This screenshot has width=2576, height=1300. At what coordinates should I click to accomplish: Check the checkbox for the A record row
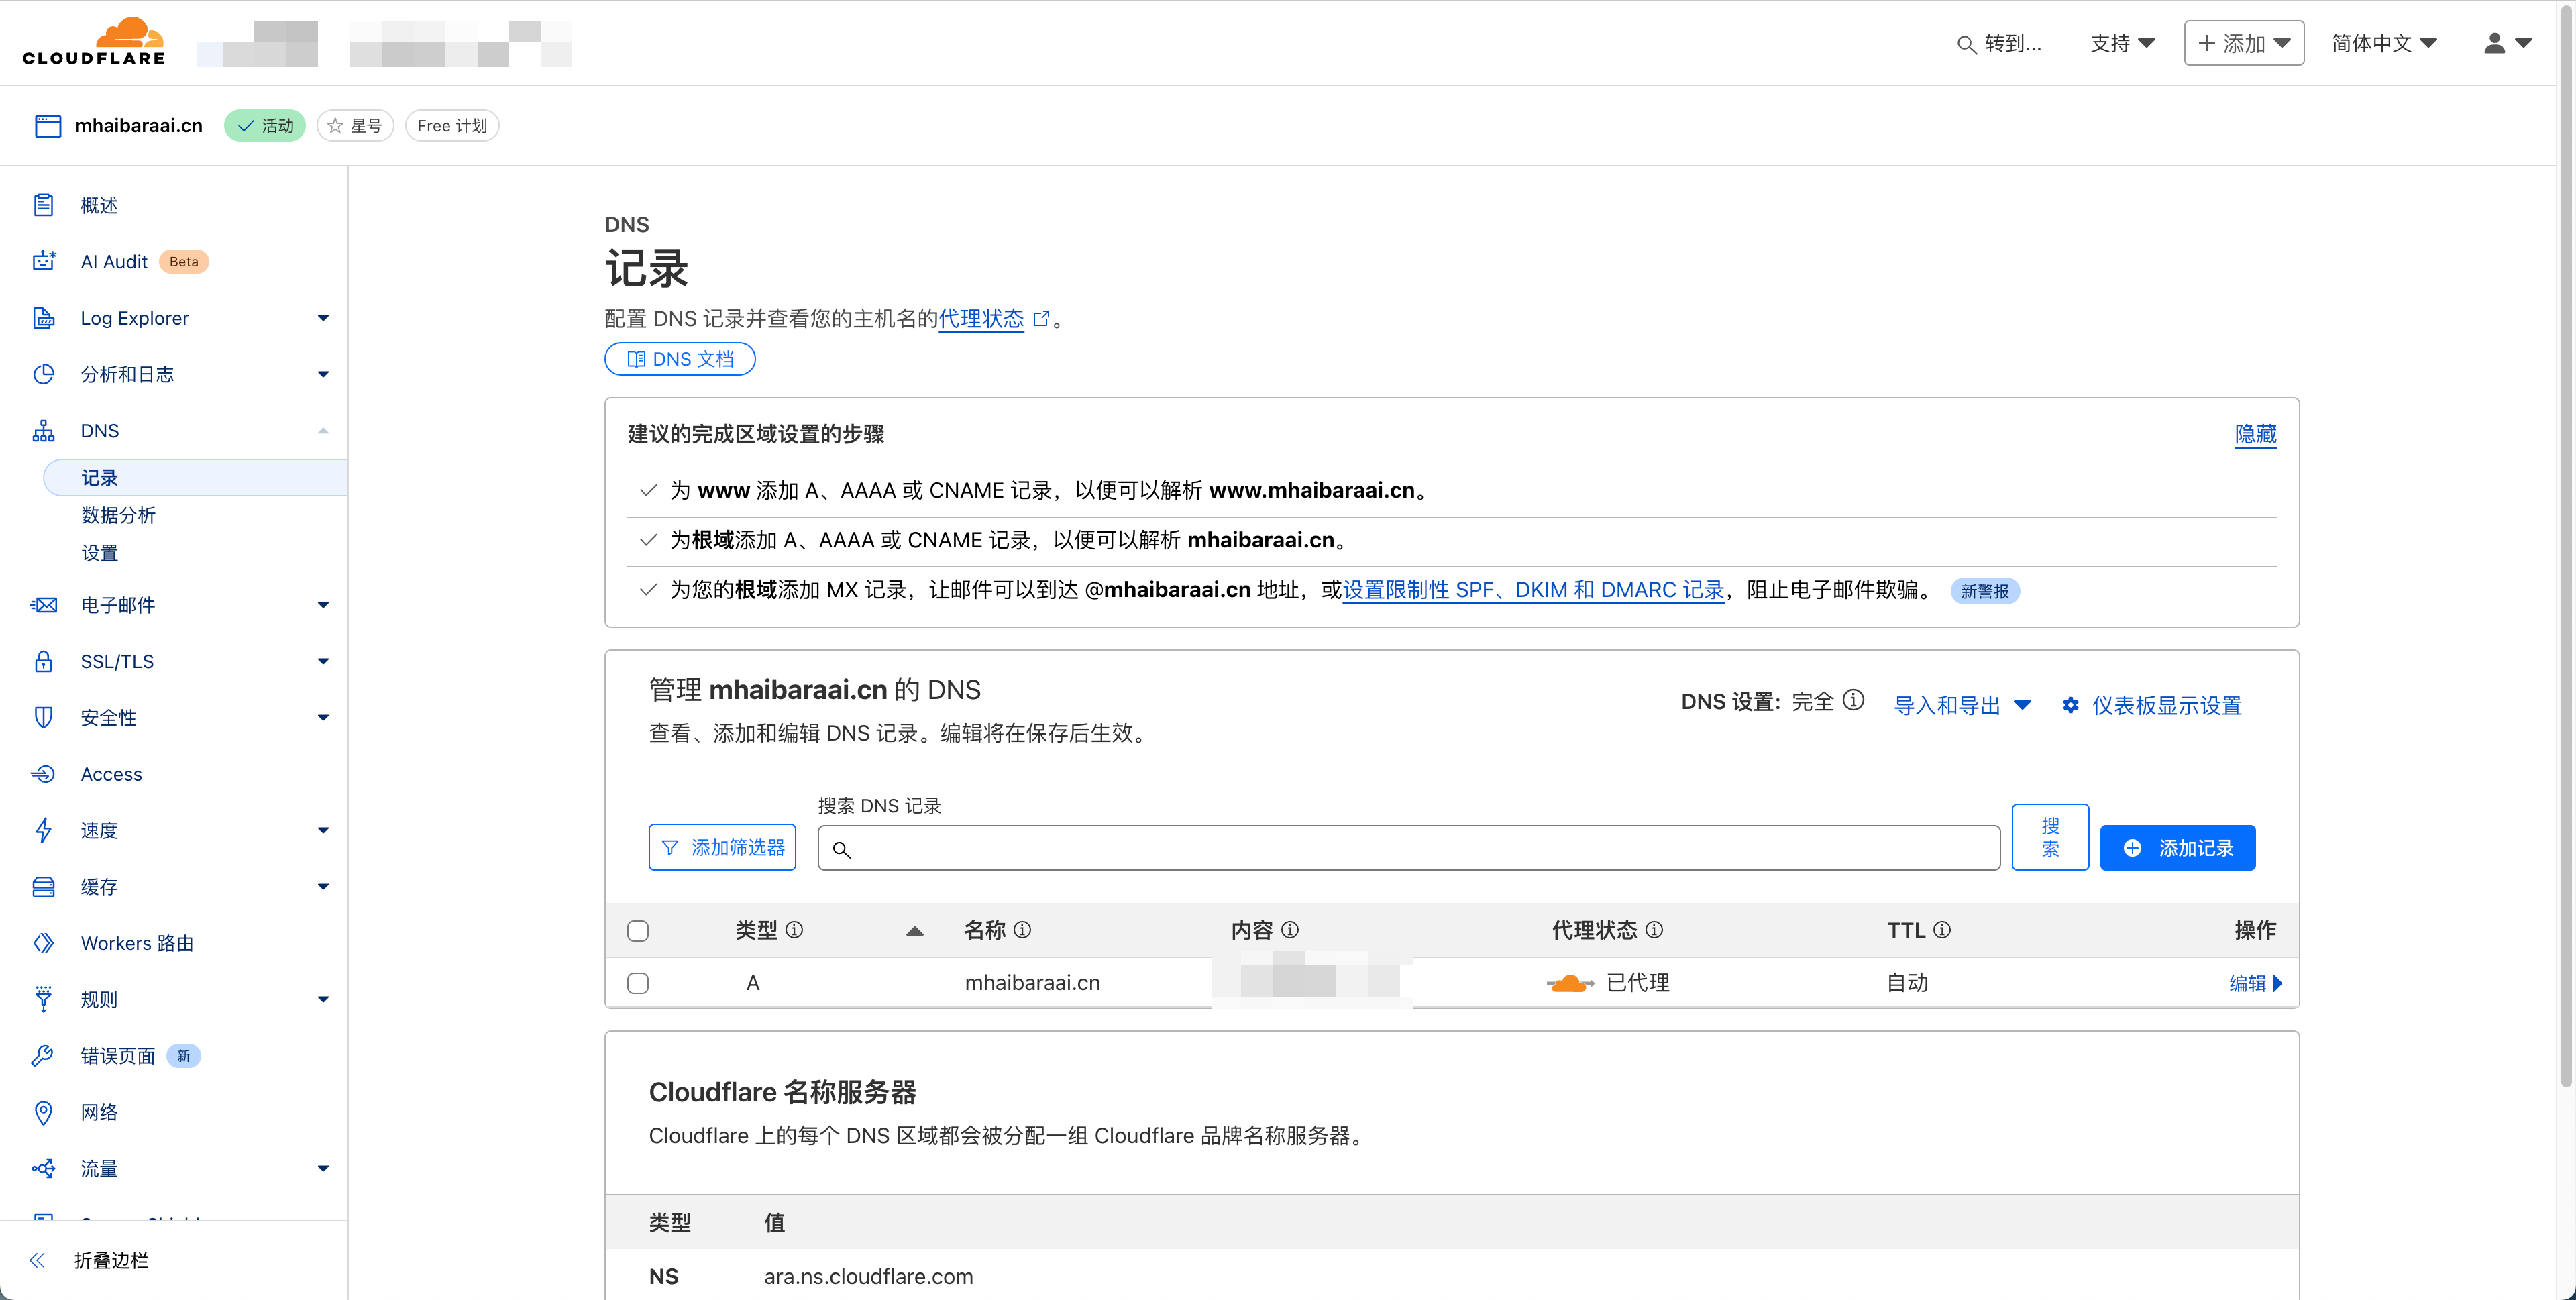tap(638, 982)
